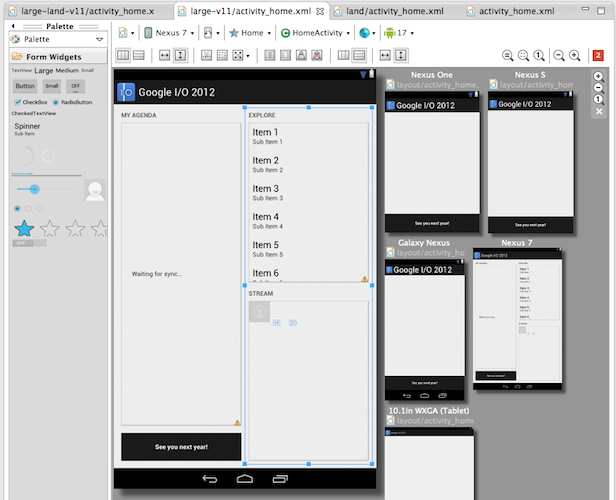Image resolution: width=616 pixels, height=500 pixels.
Task: Click the See you next year! button
Action: 181,446
